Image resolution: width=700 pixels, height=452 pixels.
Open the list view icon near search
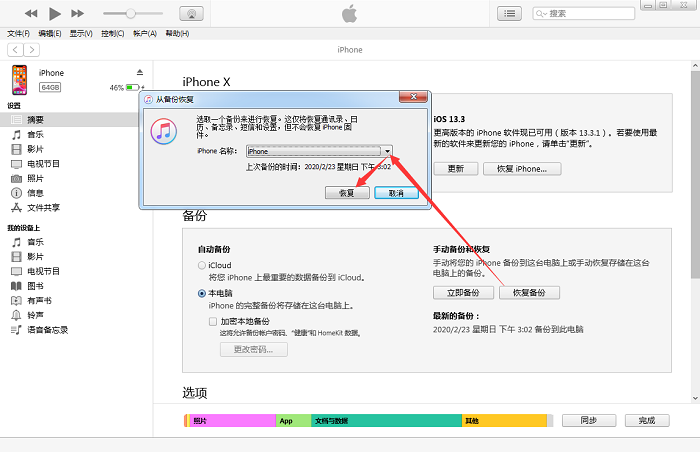tap(509, 14)
